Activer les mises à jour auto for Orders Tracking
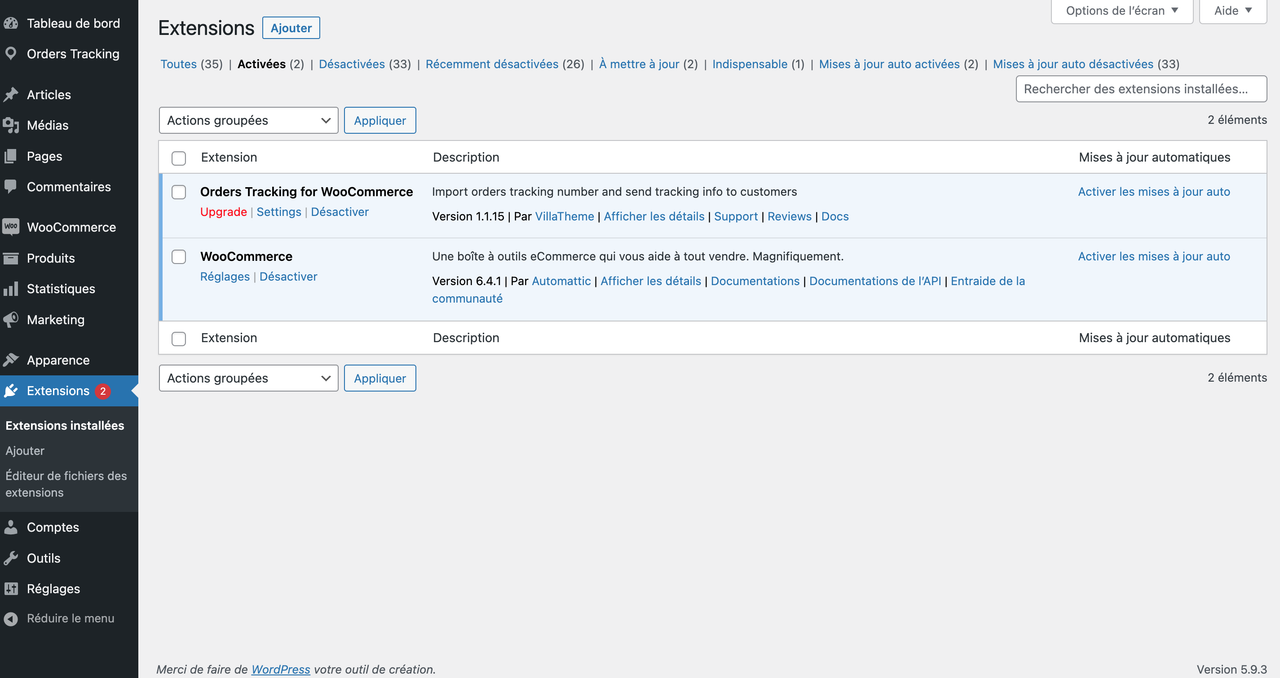Image resolution: width=1280 pixels, height=678 pixels. pos(1154,192)
